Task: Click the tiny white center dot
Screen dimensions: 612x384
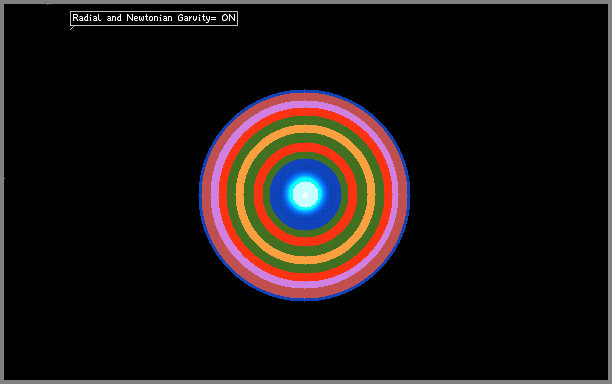Action: point(305,195)
